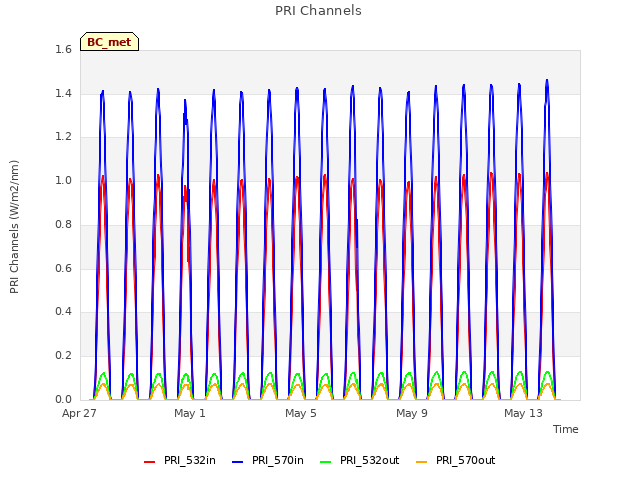Click the 1.0 y-axis tick label
This screenshot has width=640, height=480.
click(63, 180)
